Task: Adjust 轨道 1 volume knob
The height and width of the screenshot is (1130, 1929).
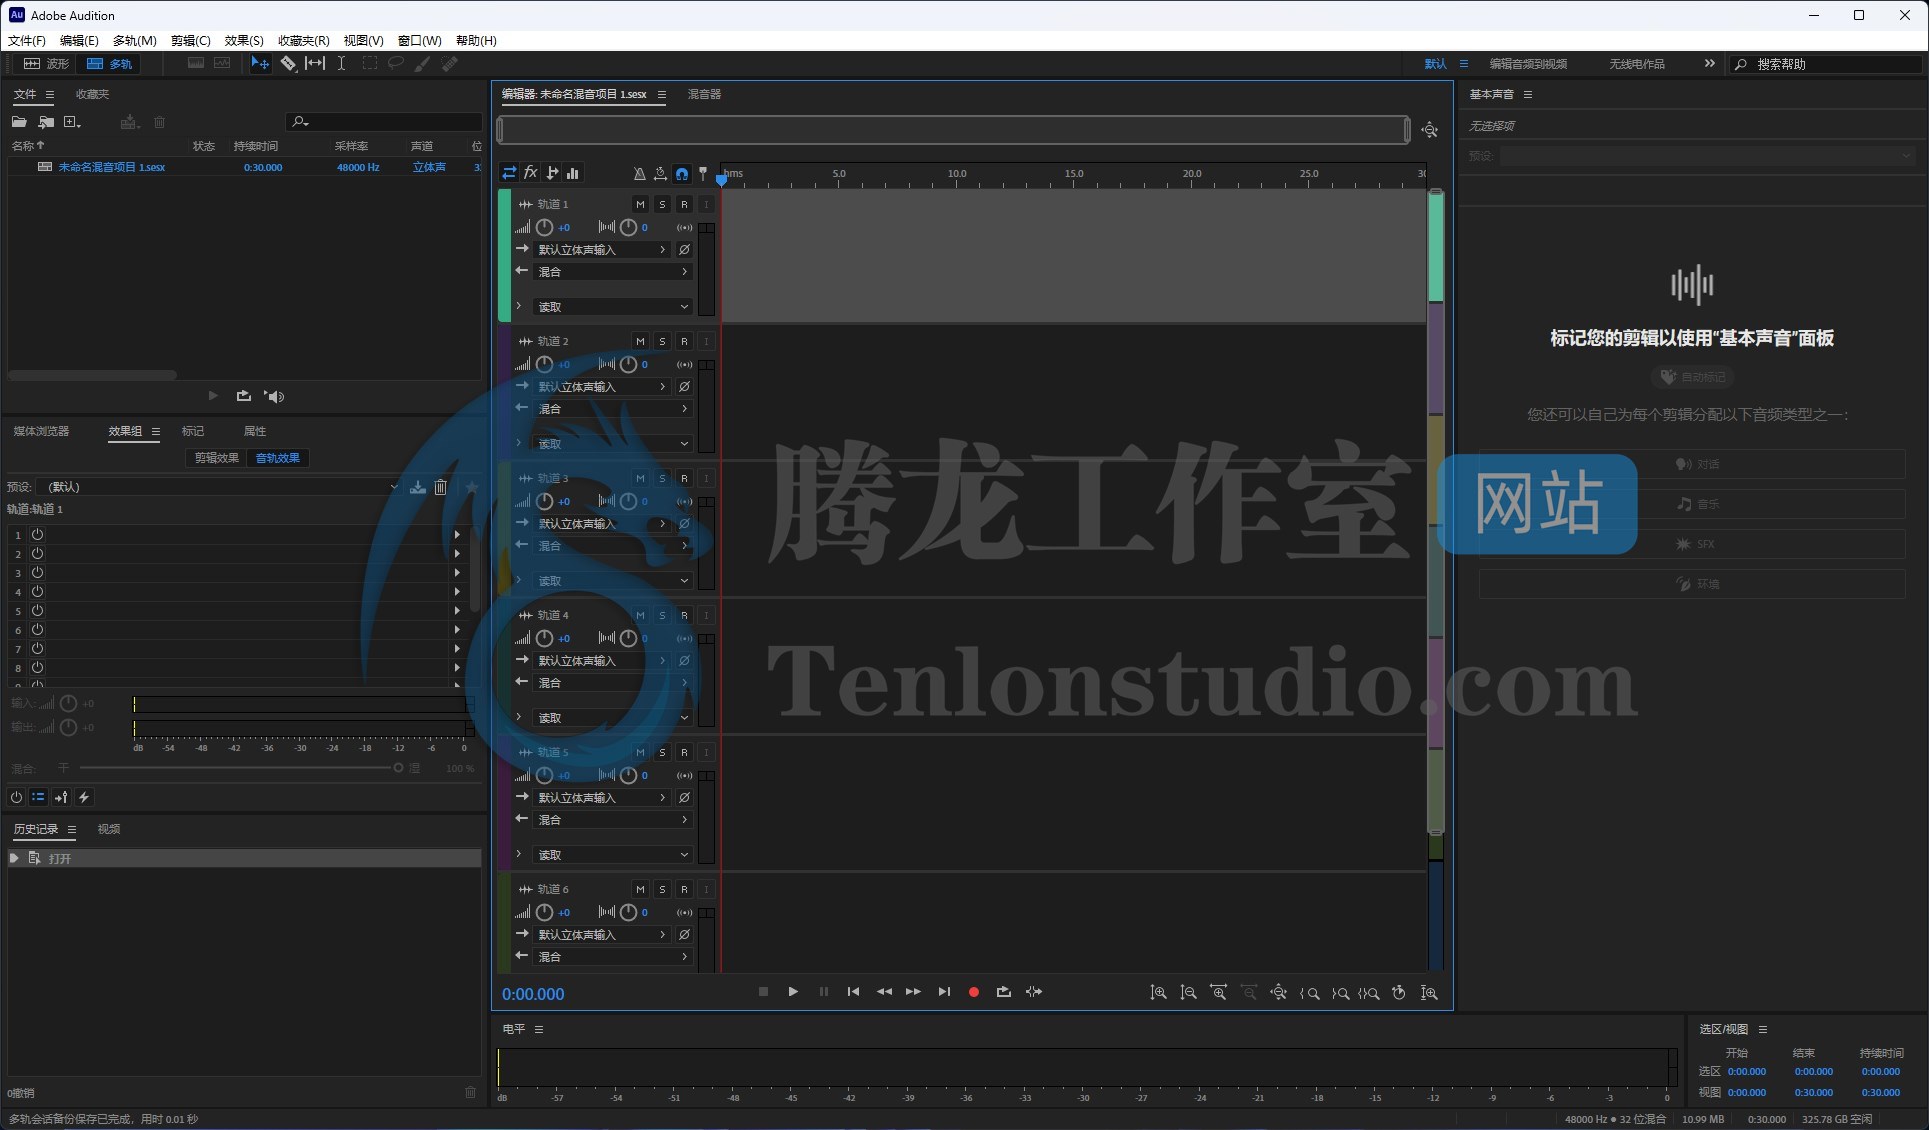Action: [x=544, y=227]
